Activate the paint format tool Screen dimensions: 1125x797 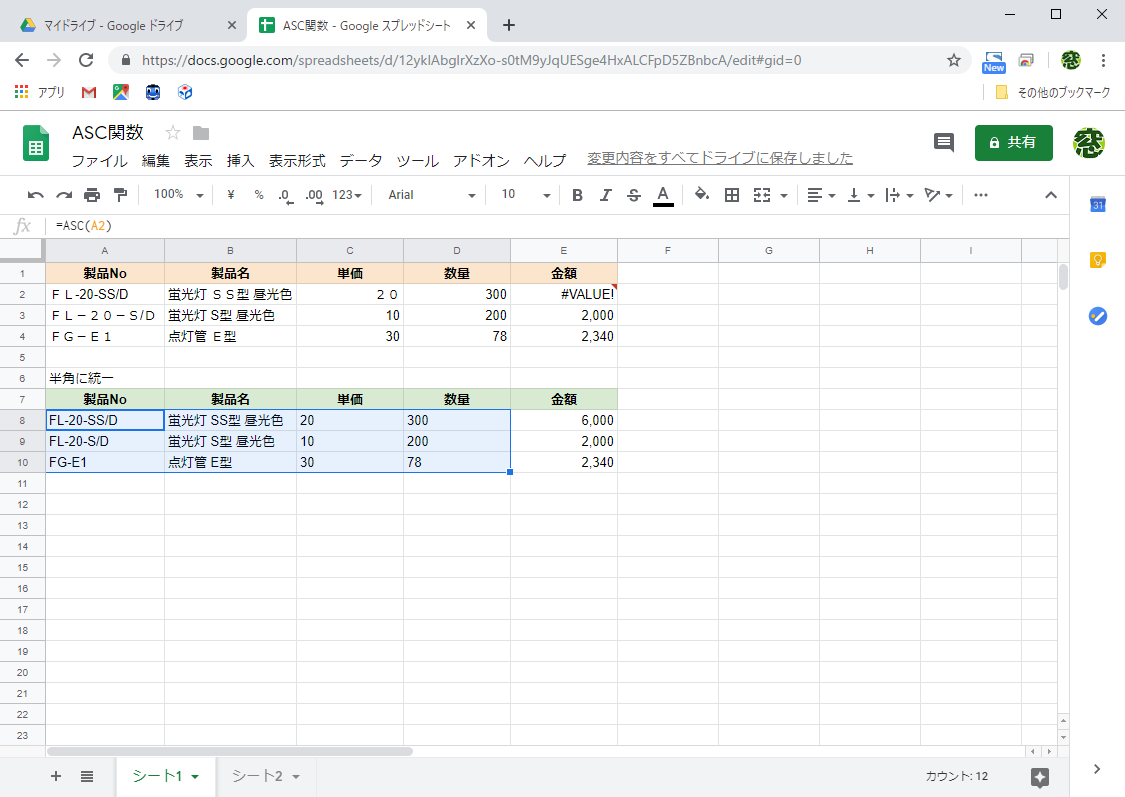(121, 195)
